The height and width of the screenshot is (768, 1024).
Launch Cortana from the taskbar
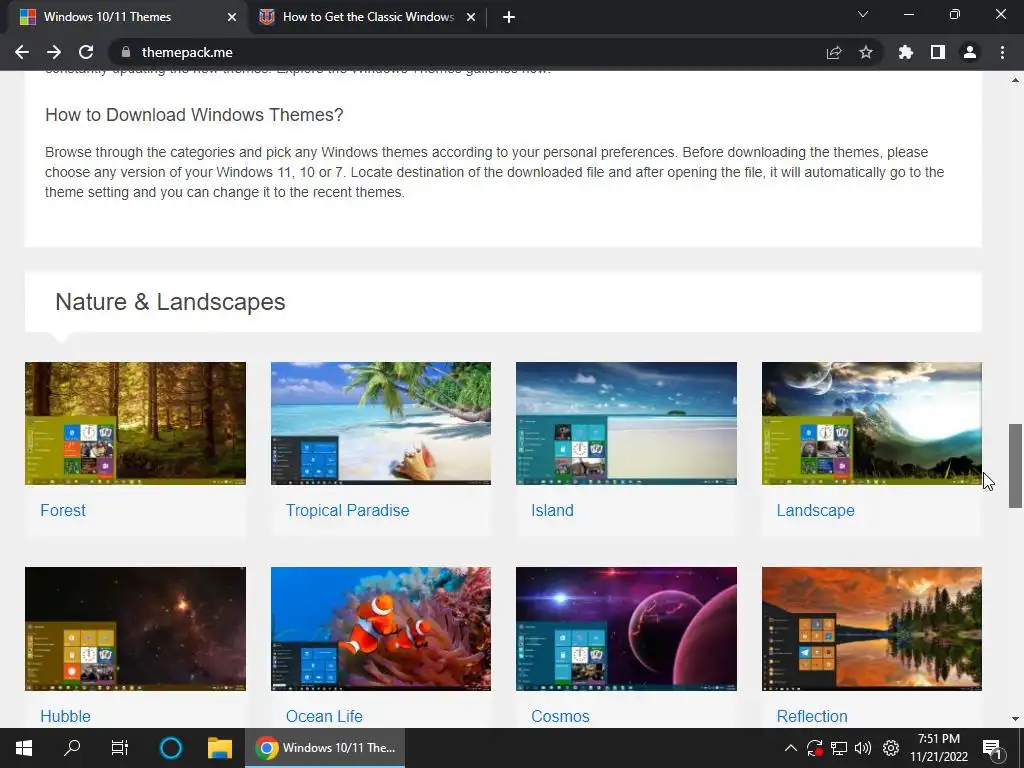point(170,748)
